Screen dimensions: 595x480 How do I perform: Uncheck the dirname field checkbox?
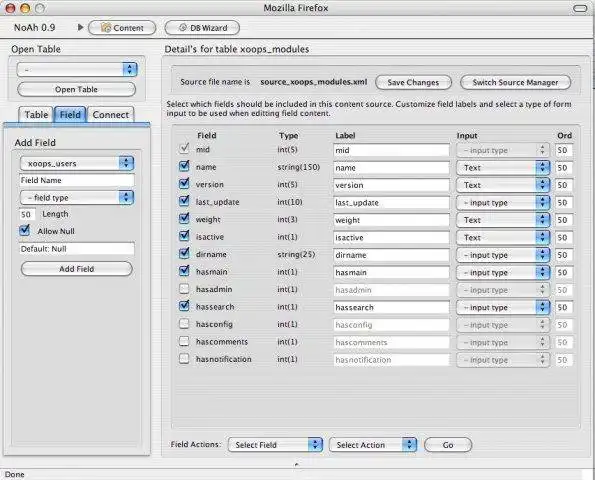184,253
